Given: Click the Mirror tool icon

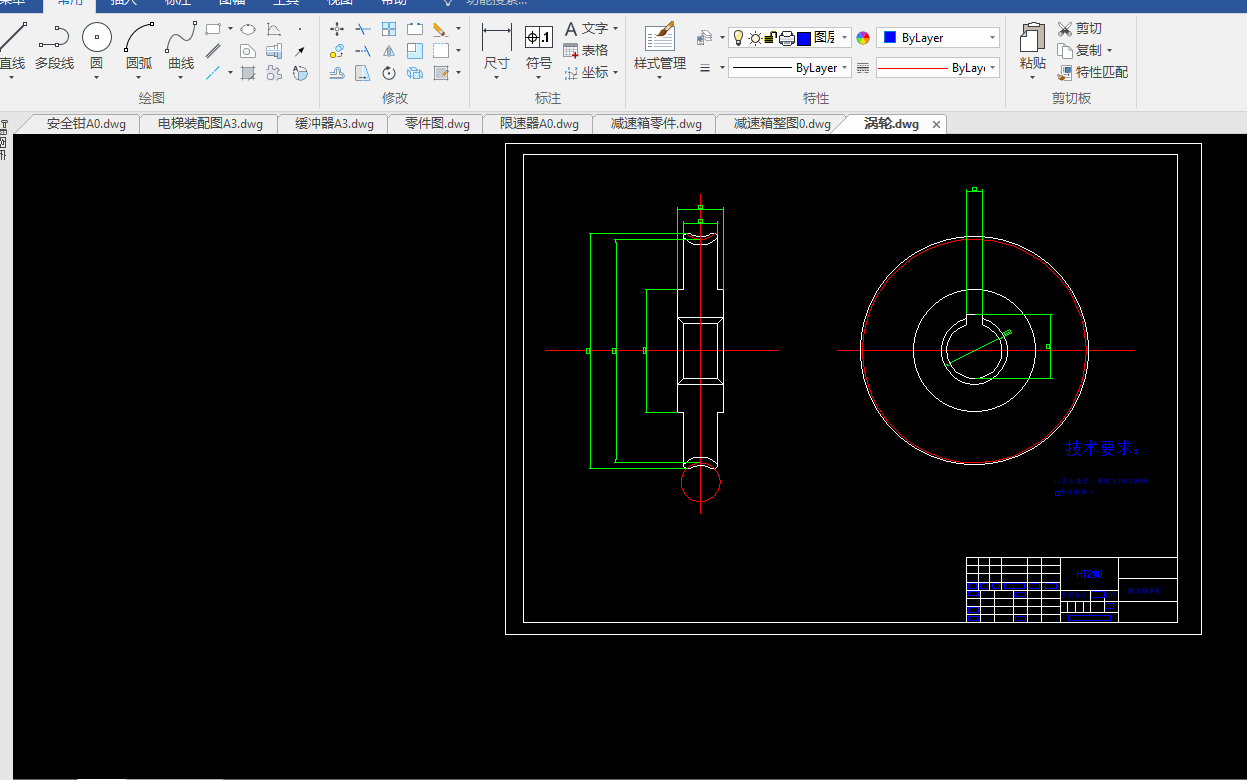Looking at the screenshot, I should (x=389, y=51).
